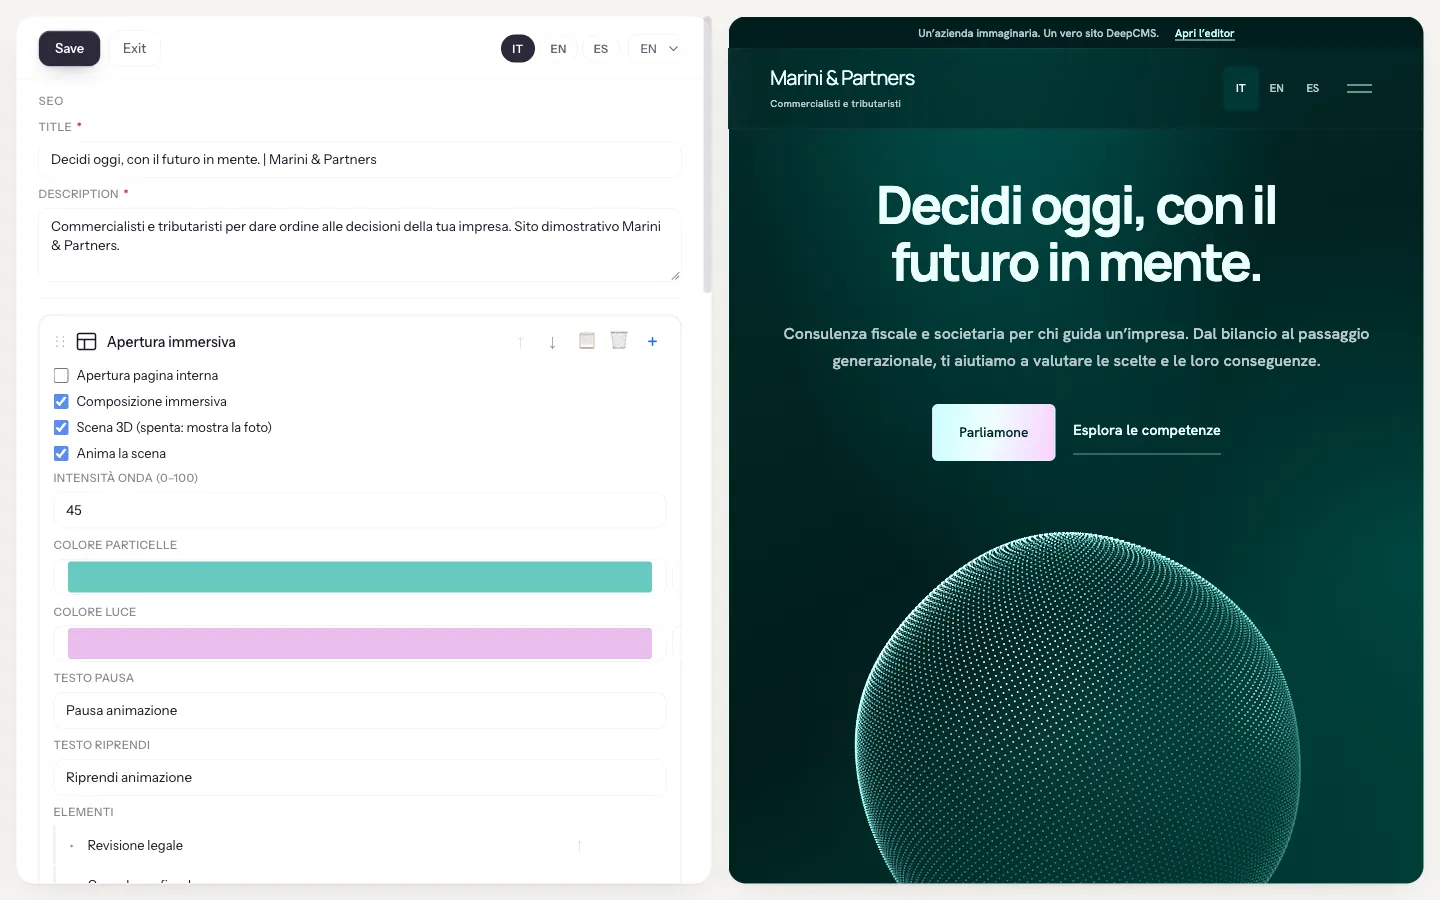This screenshot has width=1440, height=900.
Task: Switch editor language to IT
Action: point(517,48)
